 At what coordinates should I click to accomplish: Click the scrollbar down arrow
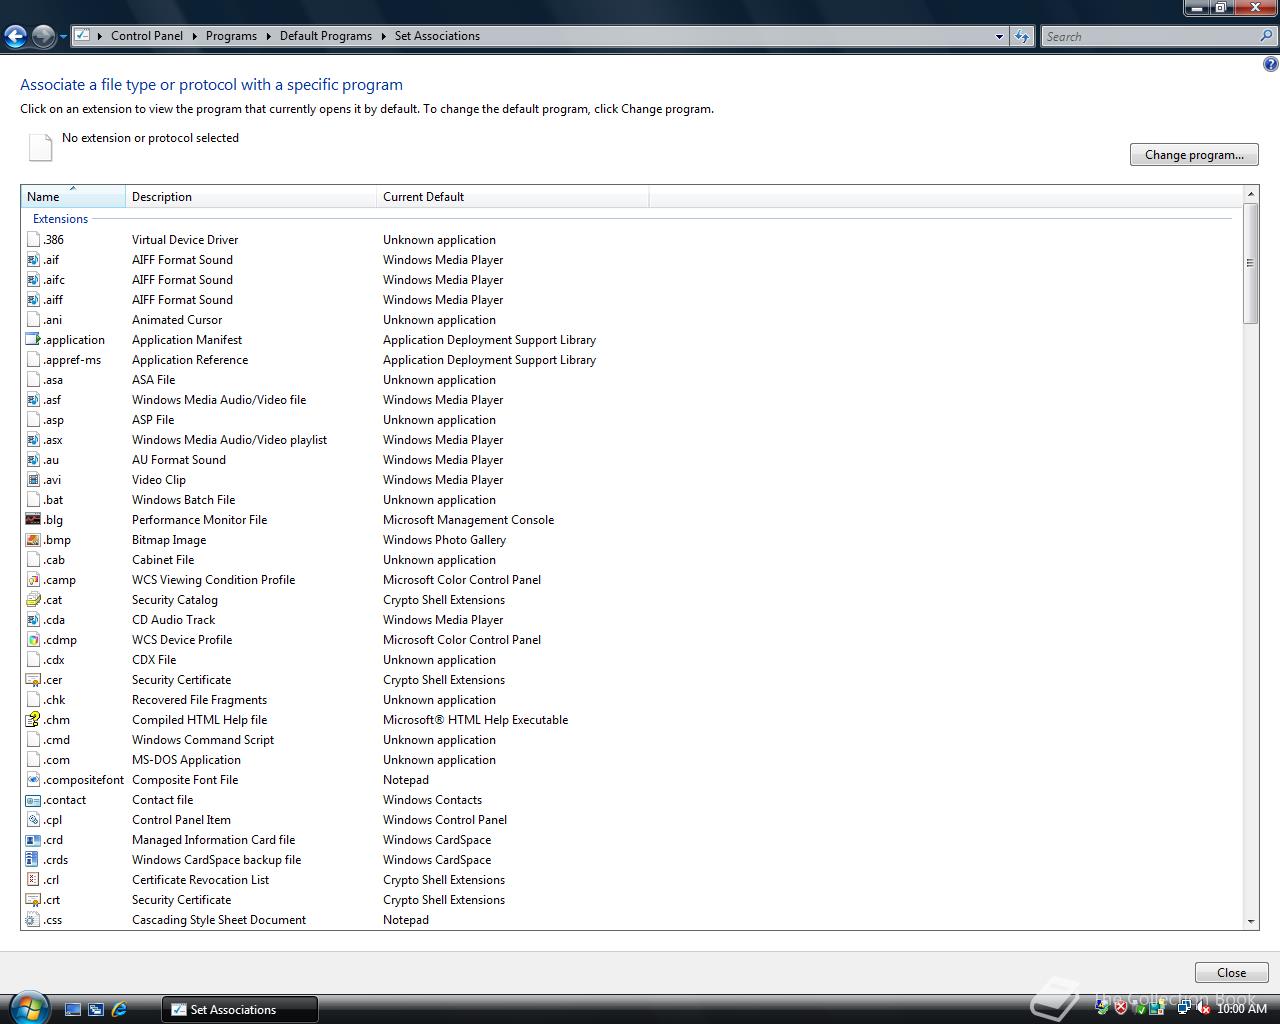[x=1251, y=922]
